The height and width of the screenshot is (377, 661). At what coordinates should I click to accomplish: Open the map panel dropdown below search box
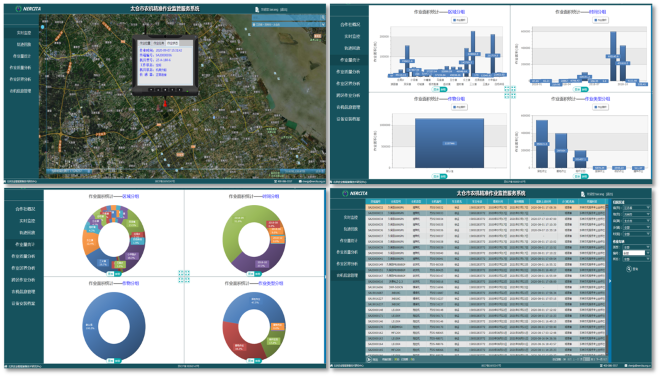pyautogui.click(x=288, y=24)
